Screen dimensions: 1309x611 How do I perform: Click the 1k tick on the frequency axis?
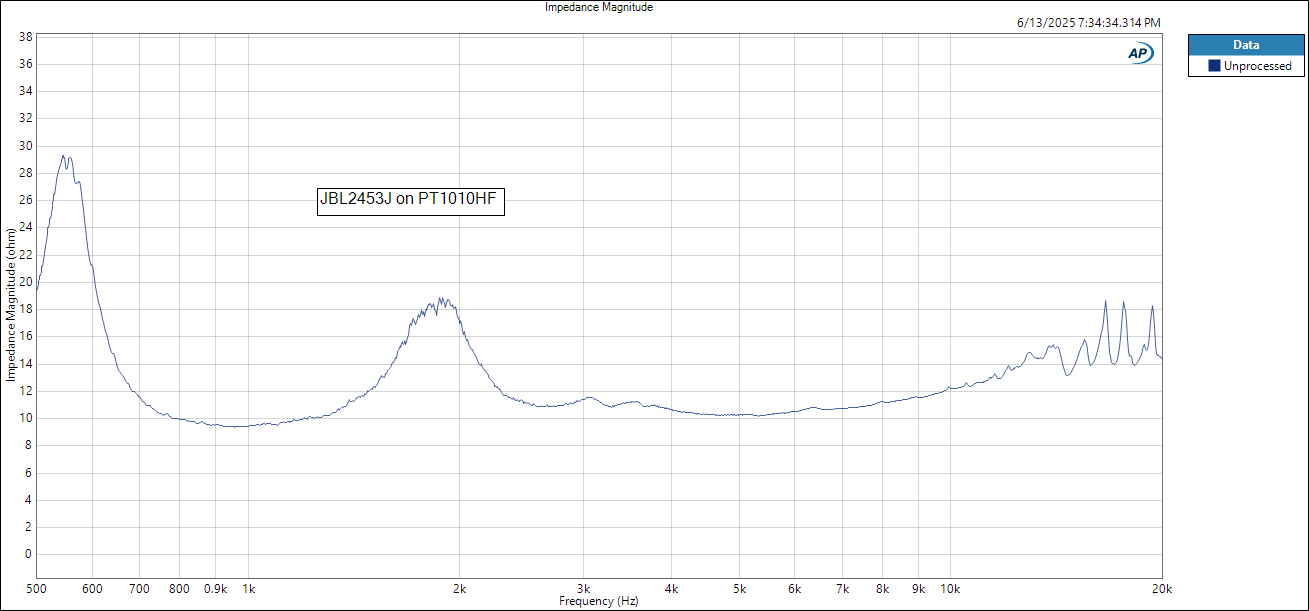249,589
